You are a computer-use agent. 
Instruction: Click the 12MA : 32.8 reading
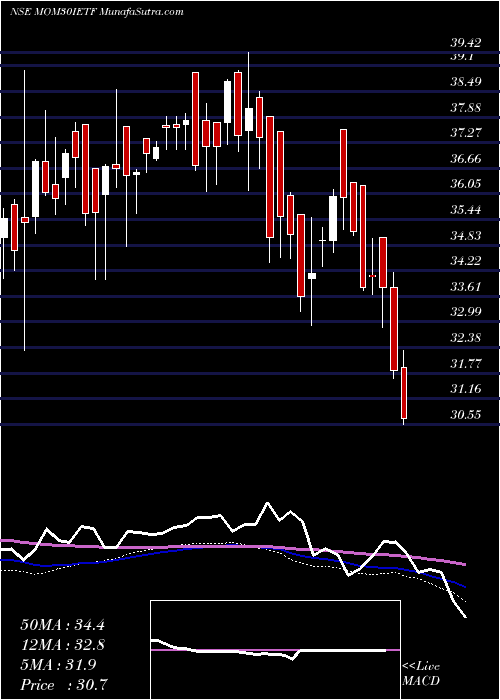pos(62,645)
